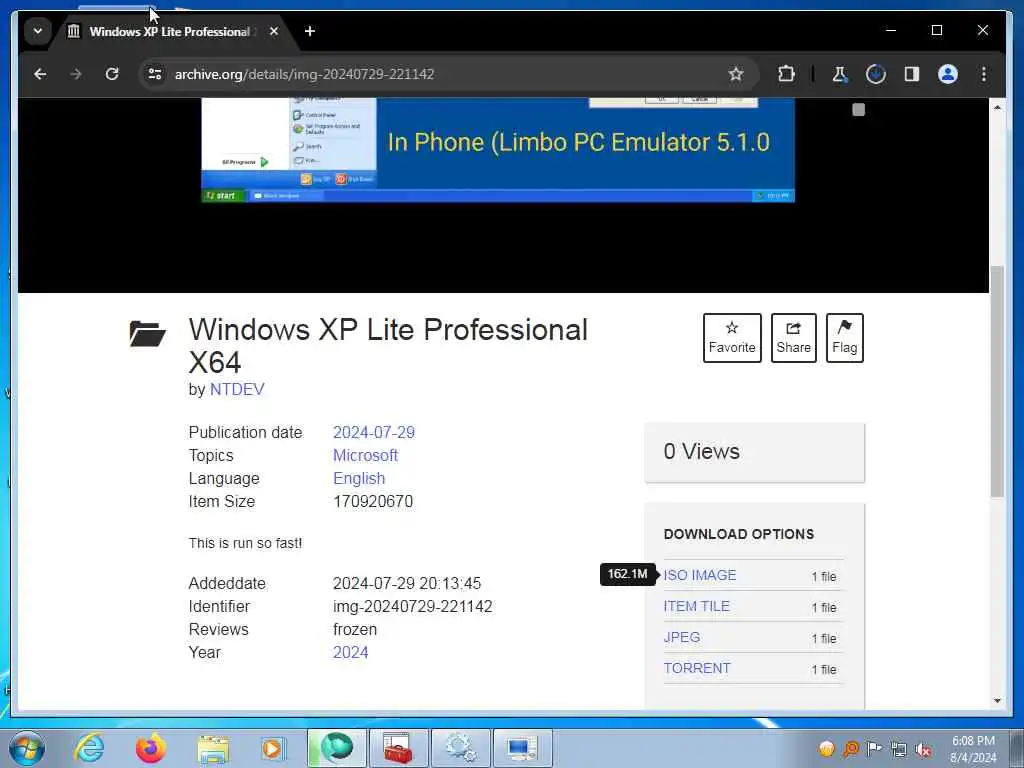Viewport: 1024px width, 768px height.
Task: Open Chrome Labs flask icon
Action: tap(839, 74)
